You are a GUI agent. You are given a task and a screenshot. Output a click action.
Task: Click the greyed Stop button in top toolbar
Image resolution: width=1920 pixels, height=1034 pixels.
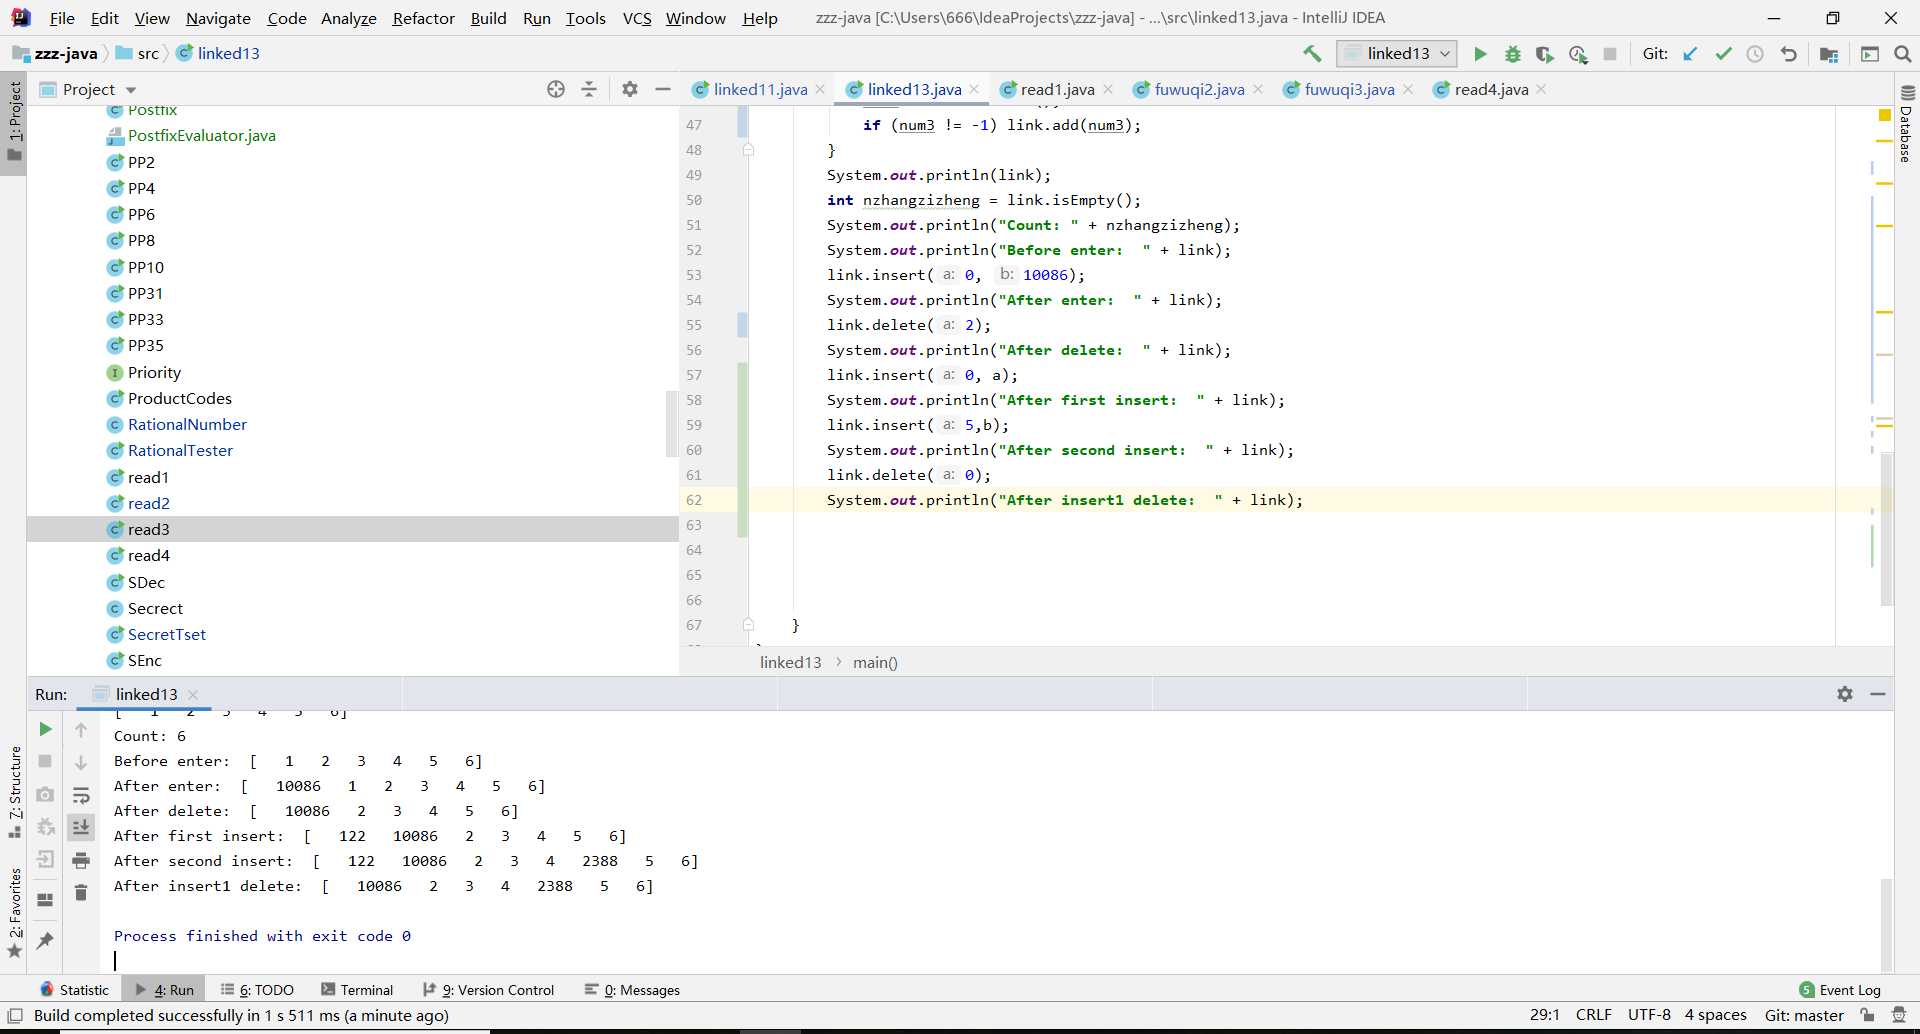tap(1610, 54)
